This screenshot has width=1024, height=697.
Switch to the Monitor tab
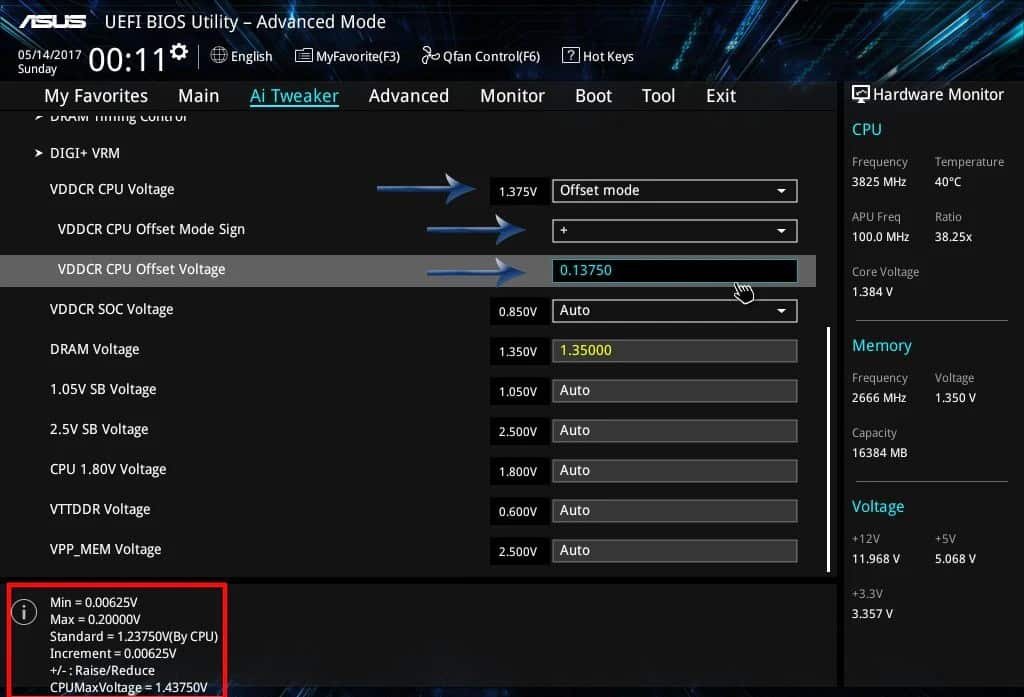pos(511,95)
